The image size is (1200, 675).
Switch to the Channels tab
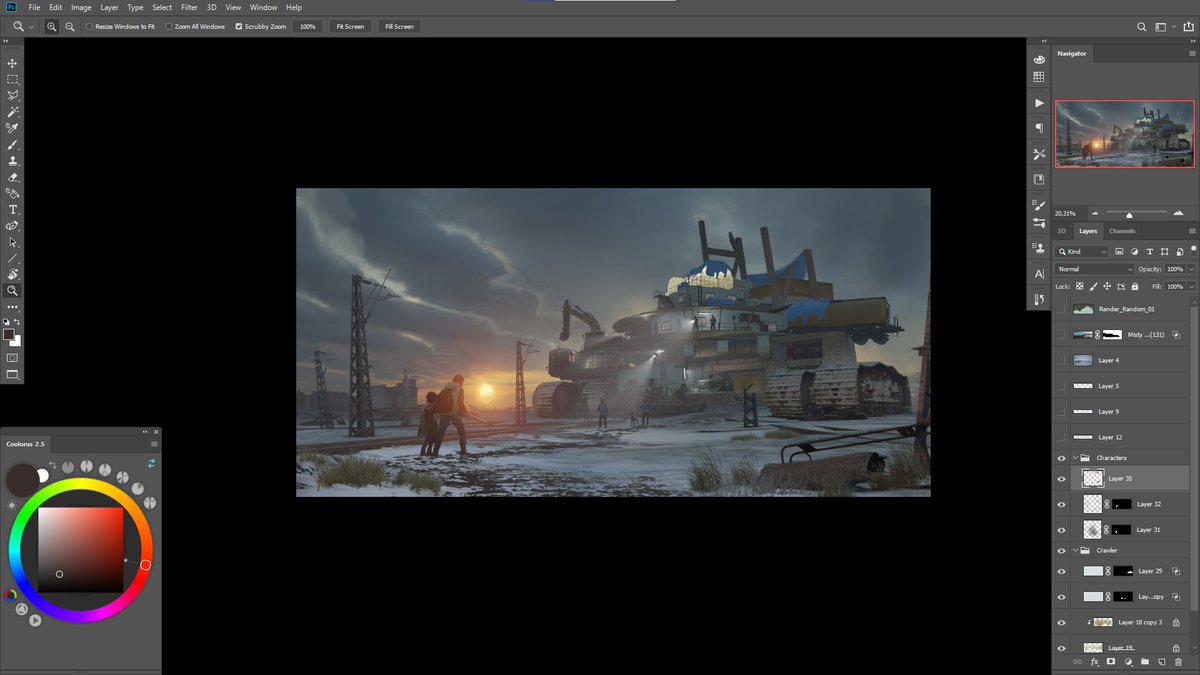[x=1122, y=231]
